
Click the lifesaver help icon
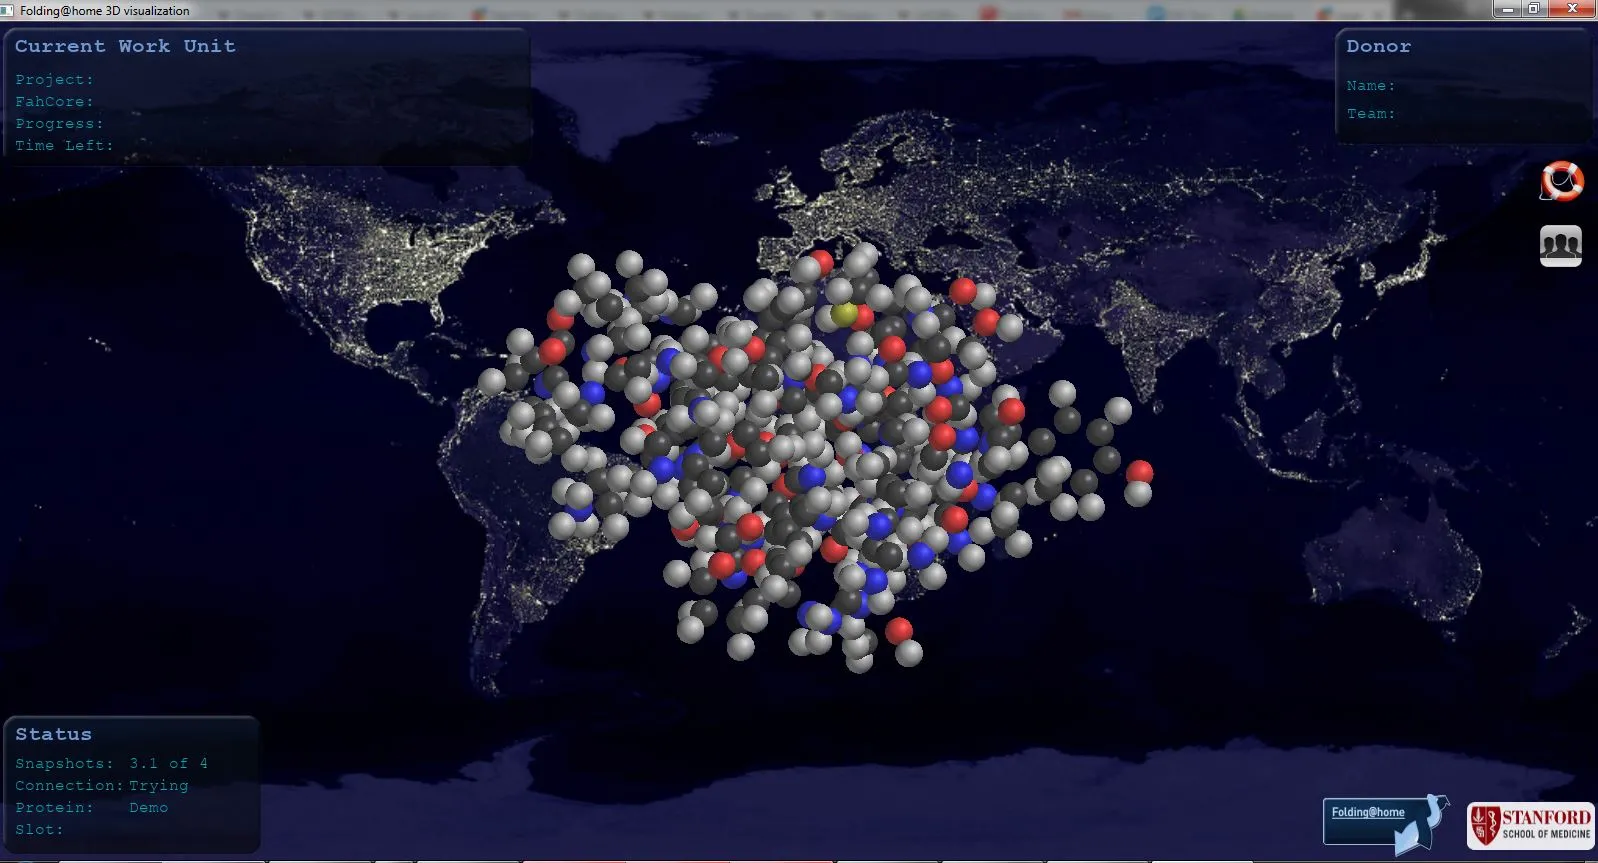click(x=1561, y=181)
